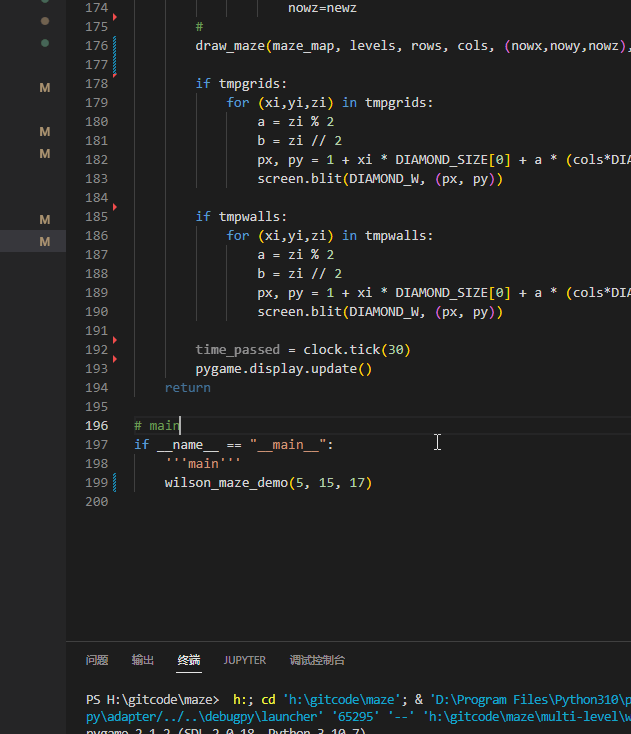Screen dimensions: 631x734
Task: Place cursor on time_passed variable
Action: 238,350
